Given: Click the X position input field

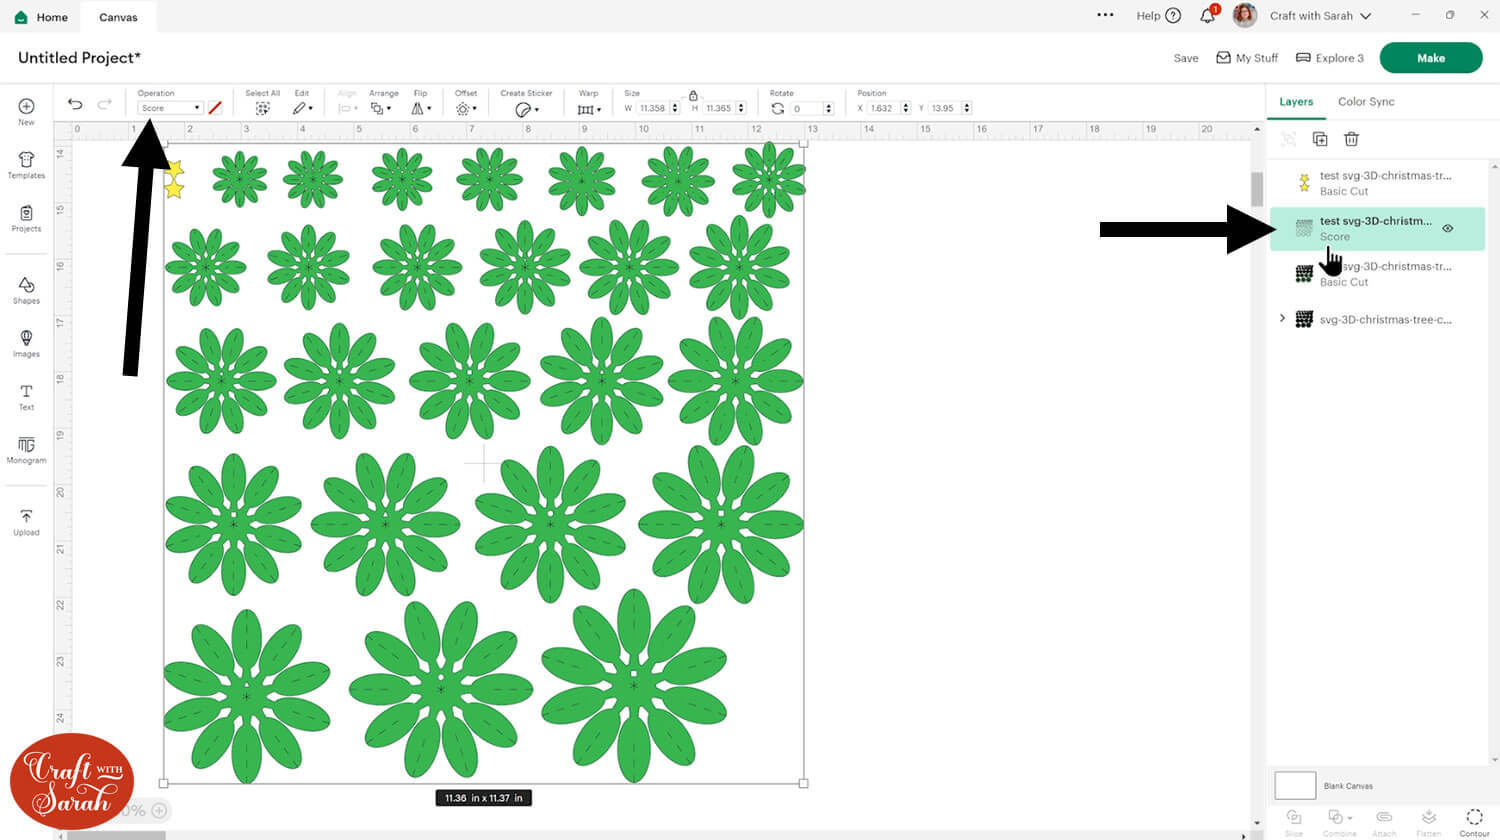Looking at the screenshot, I should point(884,108).
